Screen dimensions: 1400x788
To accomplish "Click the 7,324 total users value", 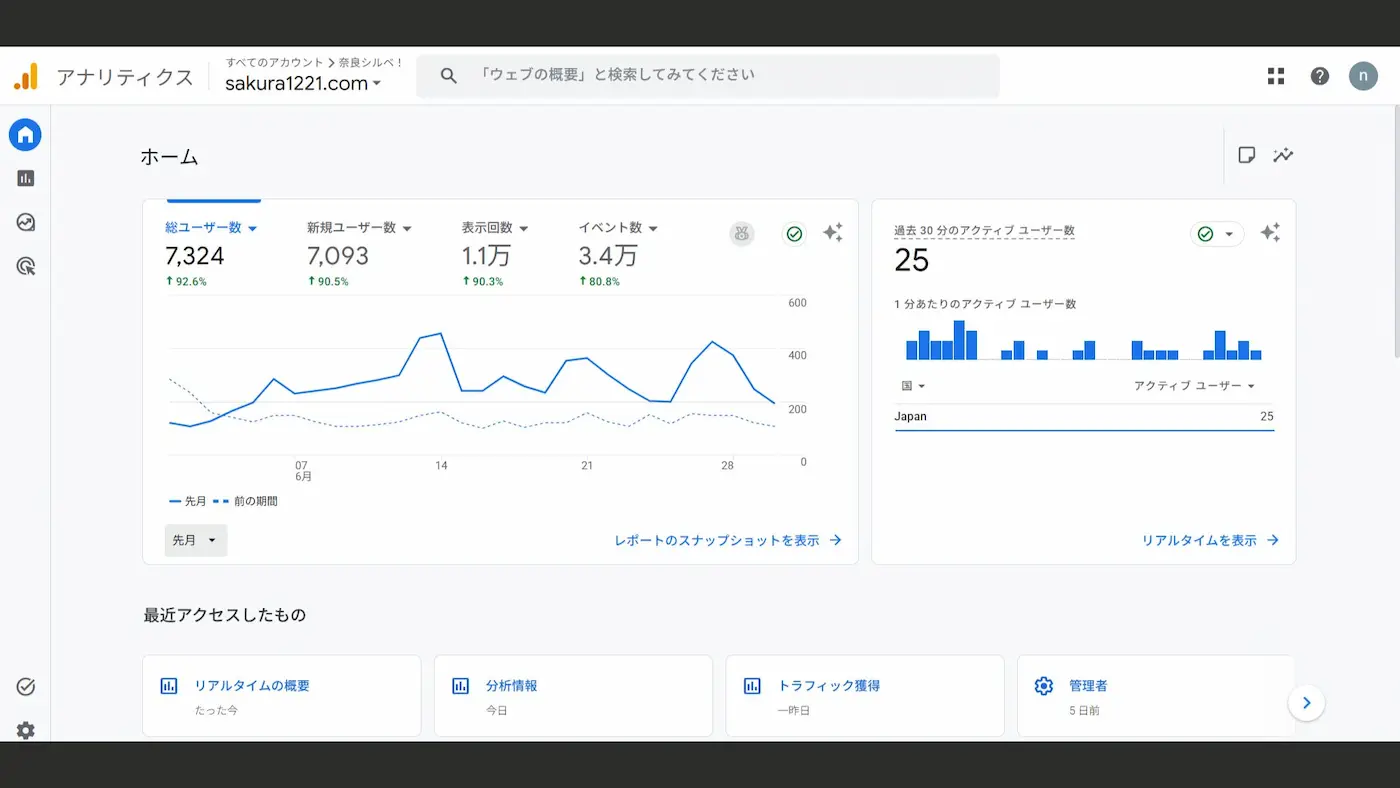I will 195,256.
